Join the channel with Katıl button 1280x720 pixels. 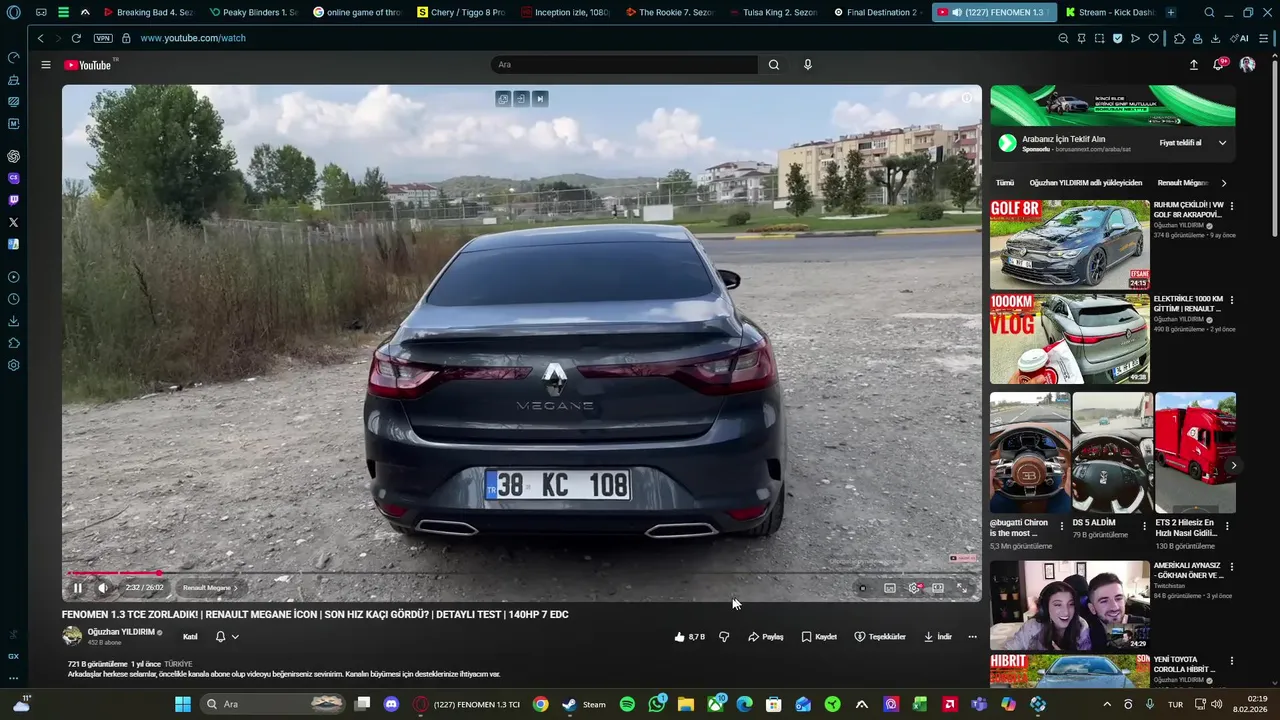[190, 637]
